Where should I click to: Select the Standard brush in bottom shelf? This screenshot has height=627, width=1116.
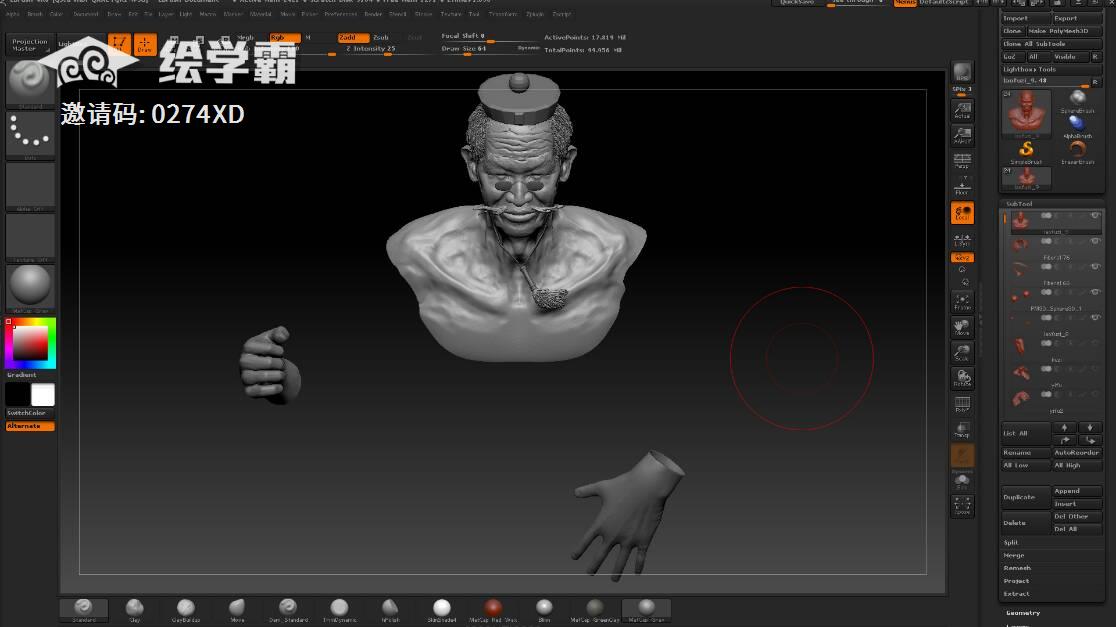click(83, 609)
